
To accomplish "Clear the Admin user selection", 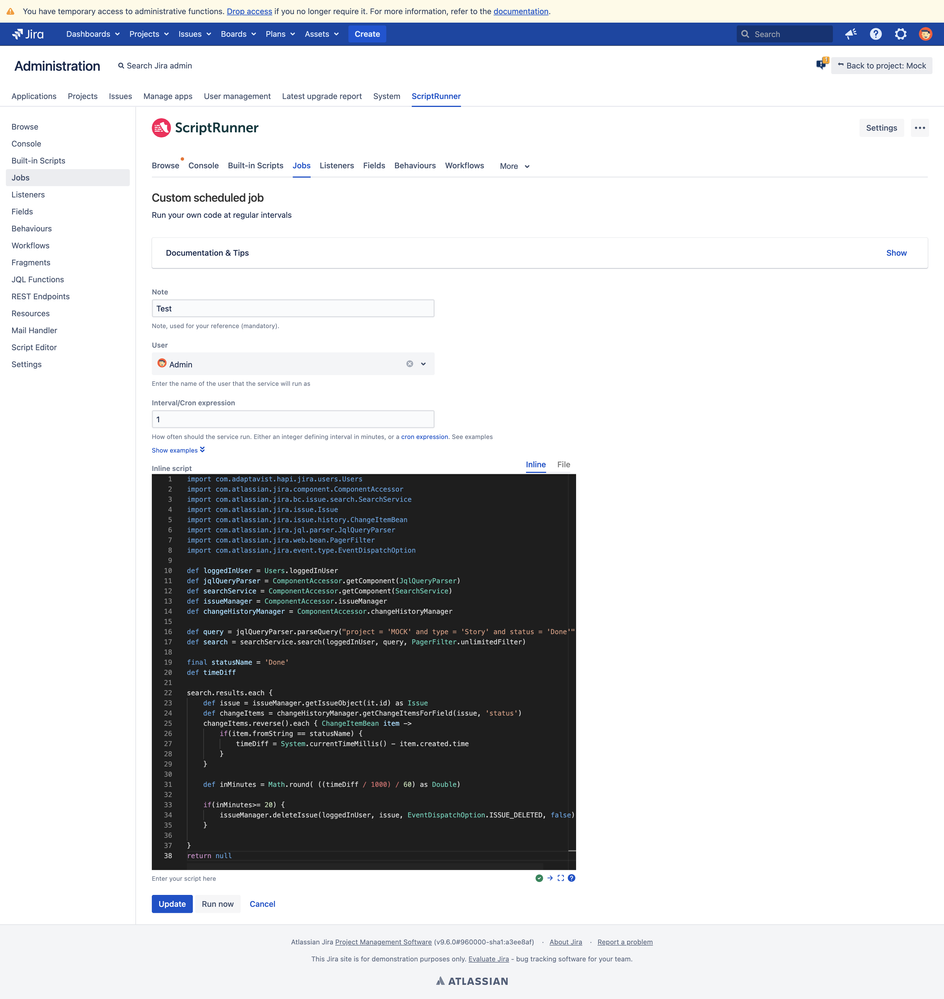I will click(x=410, y=364).
